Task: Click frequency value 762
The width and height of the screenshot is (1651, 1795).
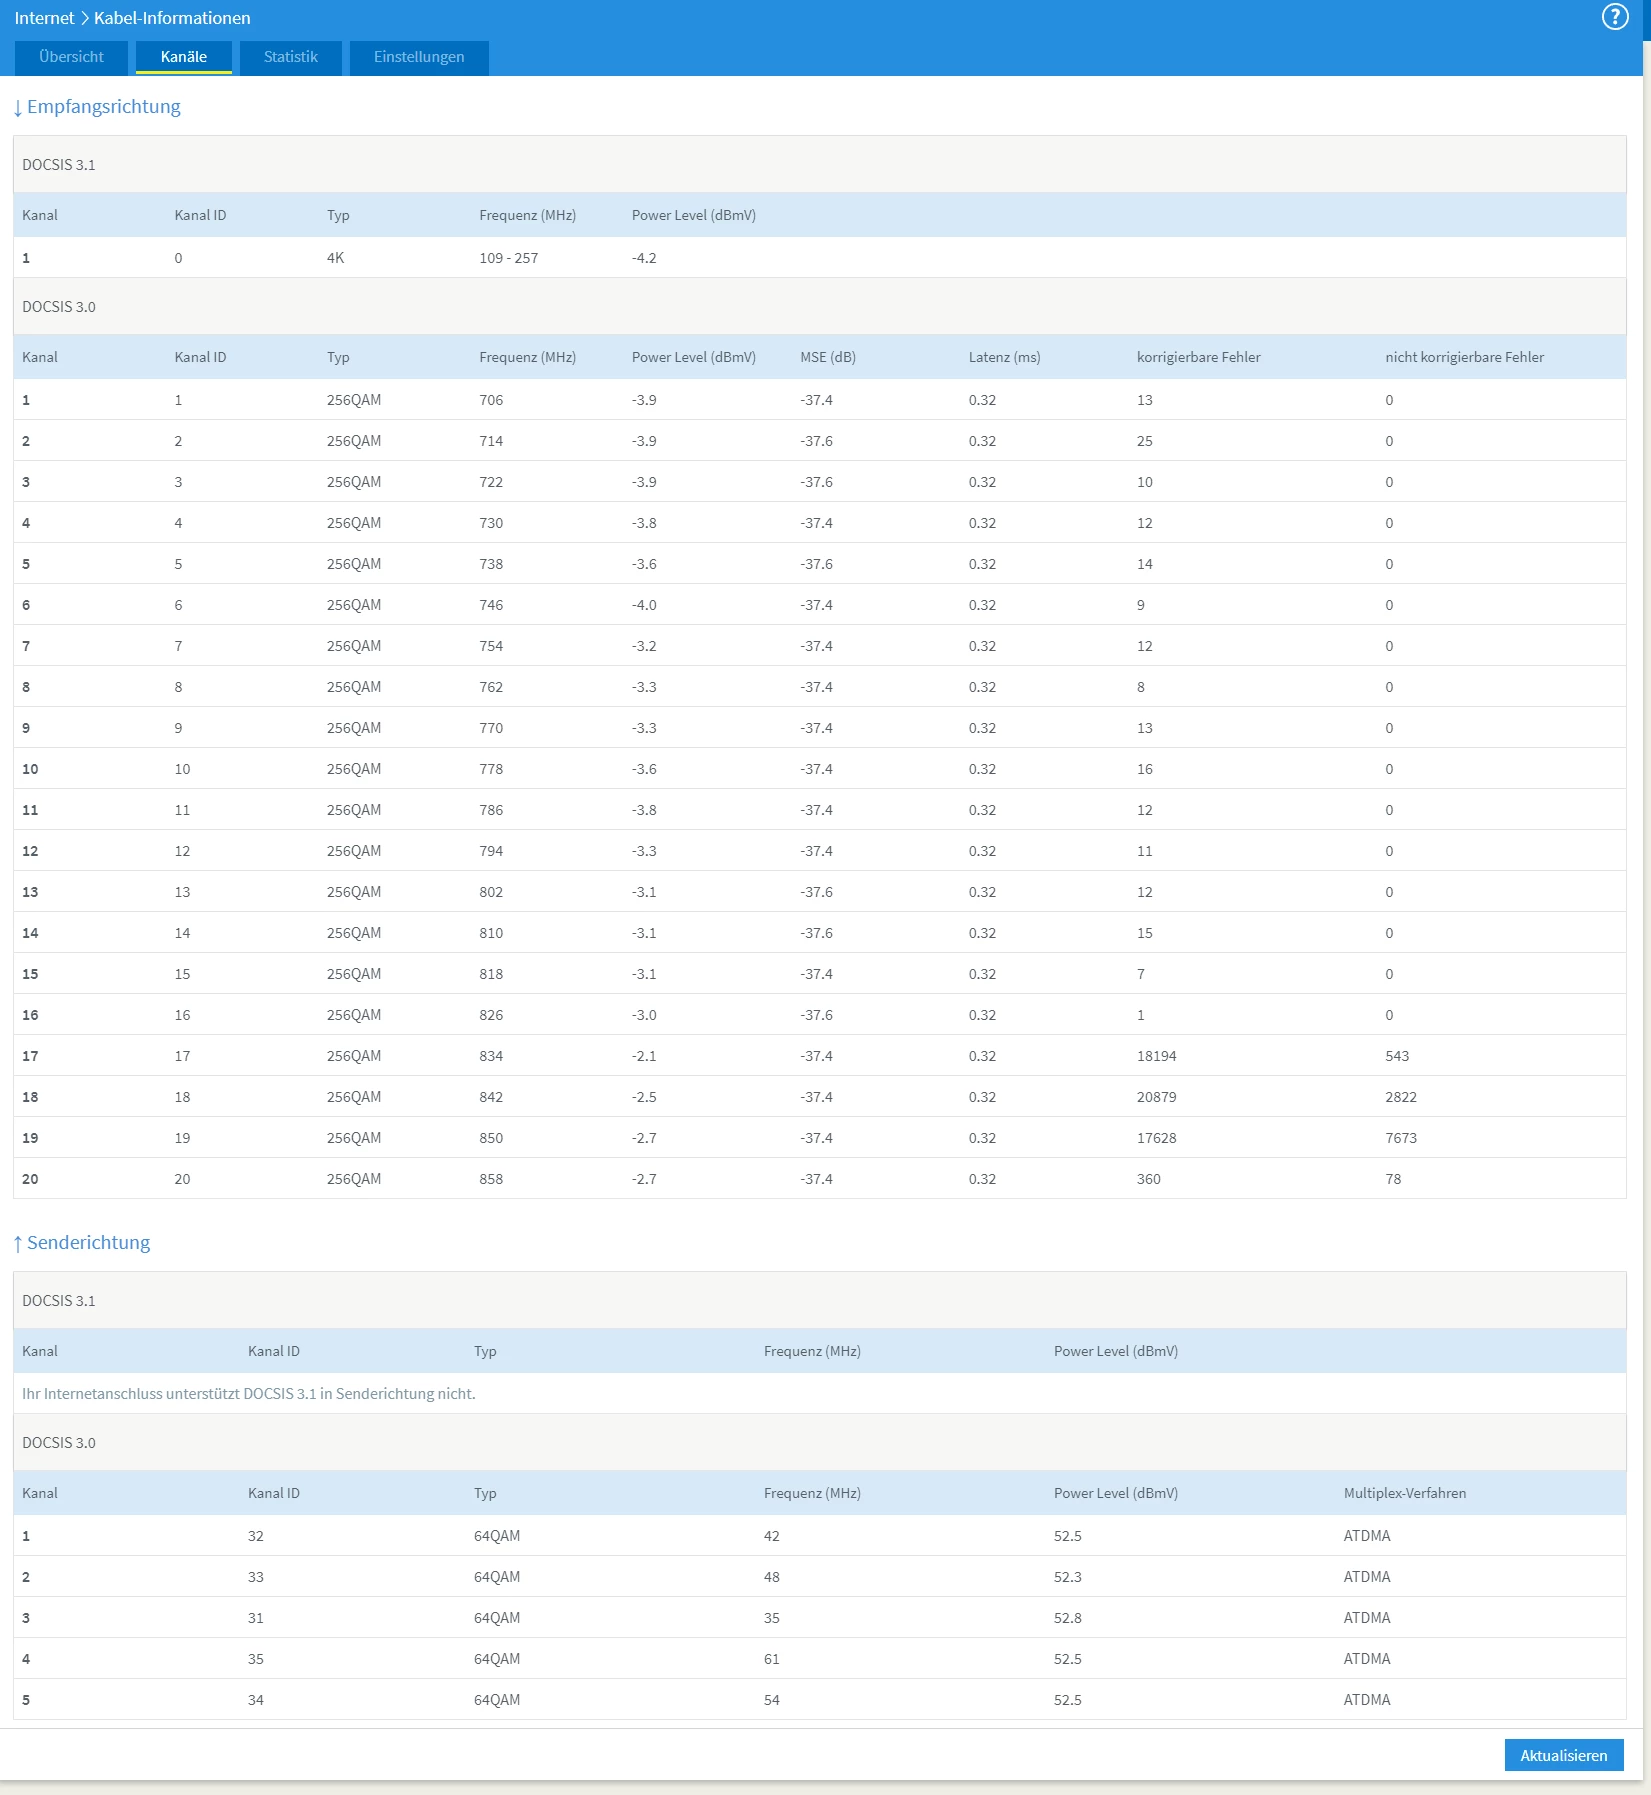Action: click(x=491, y=687)
